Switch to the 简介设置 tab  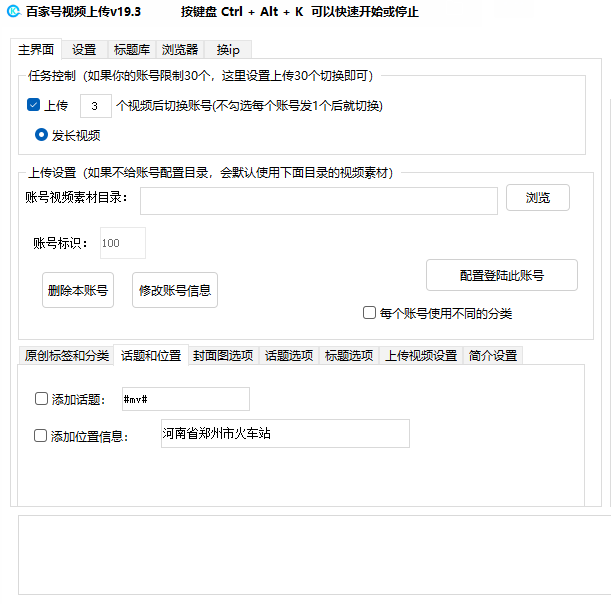[493, 355]
